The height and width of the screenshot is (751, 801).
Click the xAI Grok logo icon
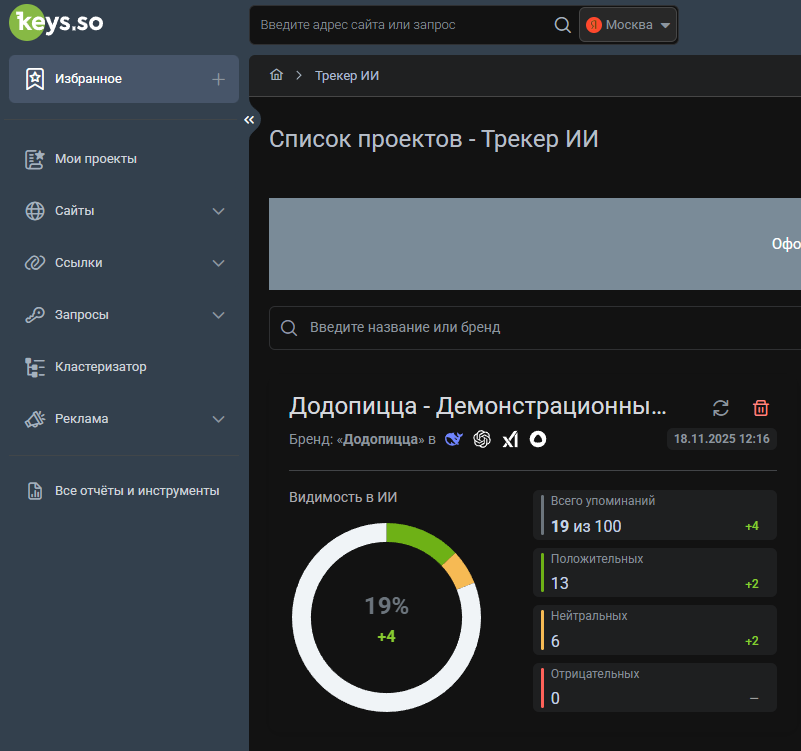(x=510, y=439)
